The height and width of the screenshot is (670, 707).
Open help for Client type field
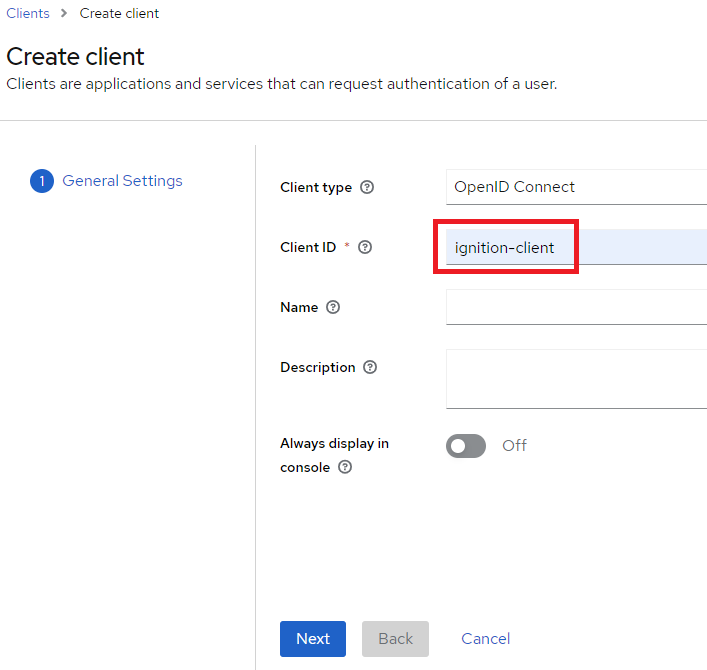pyautogui.click(x=367, y=187)
